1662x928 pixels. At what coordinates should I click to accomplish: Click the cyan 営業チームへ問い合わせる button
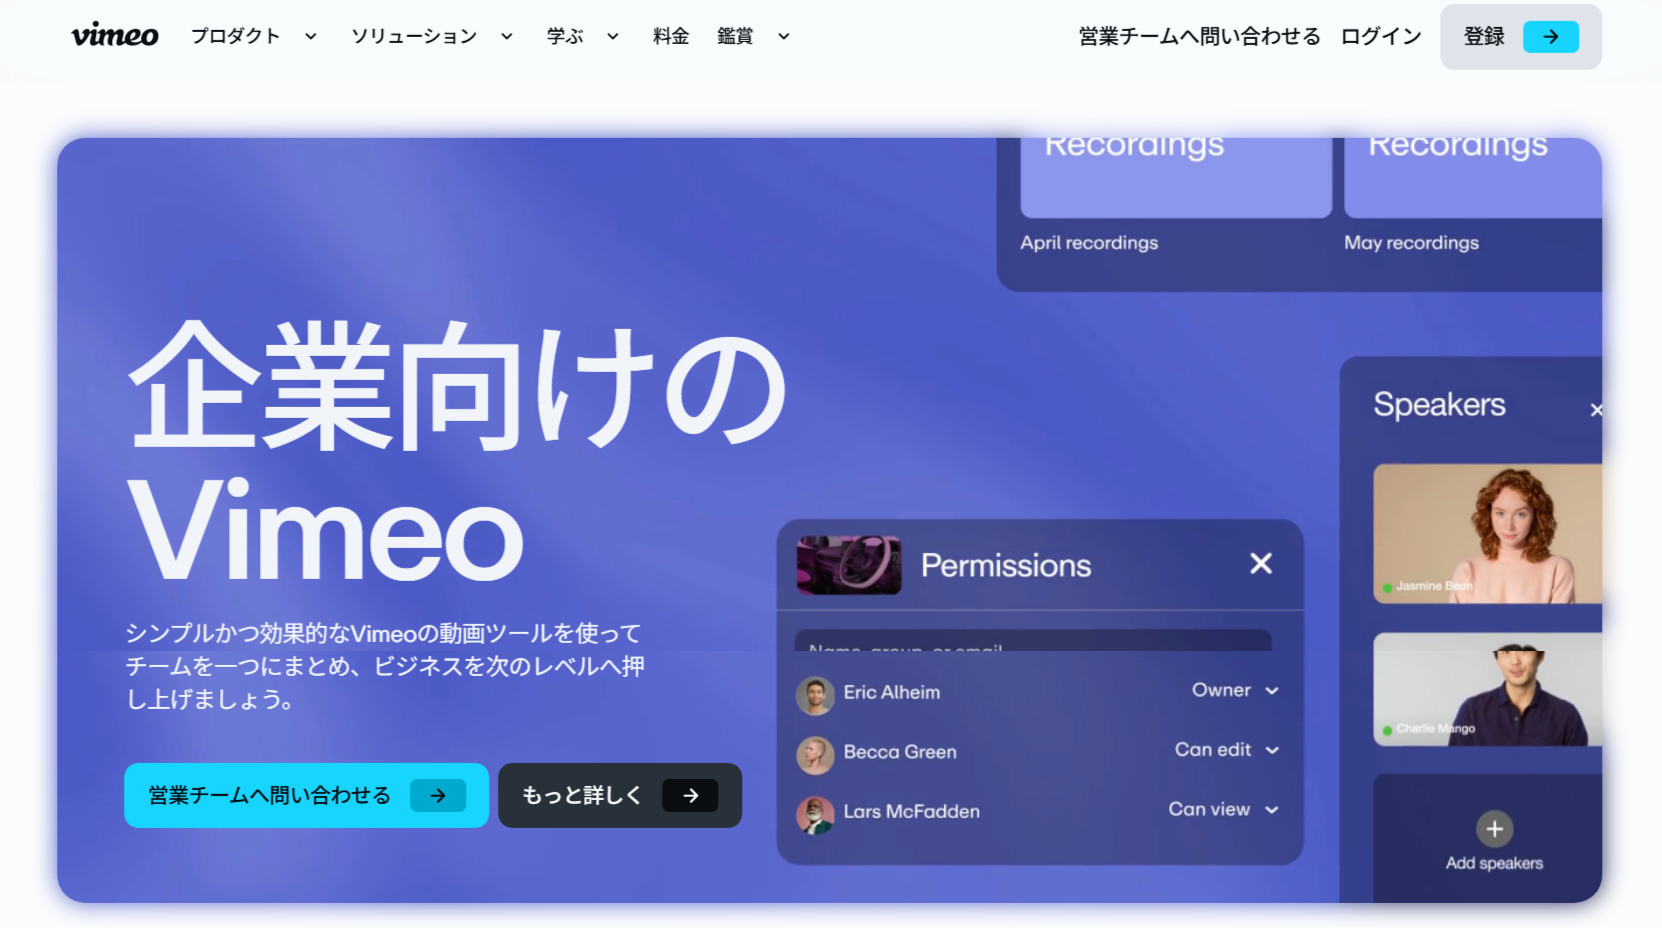(x=306, y=796)
